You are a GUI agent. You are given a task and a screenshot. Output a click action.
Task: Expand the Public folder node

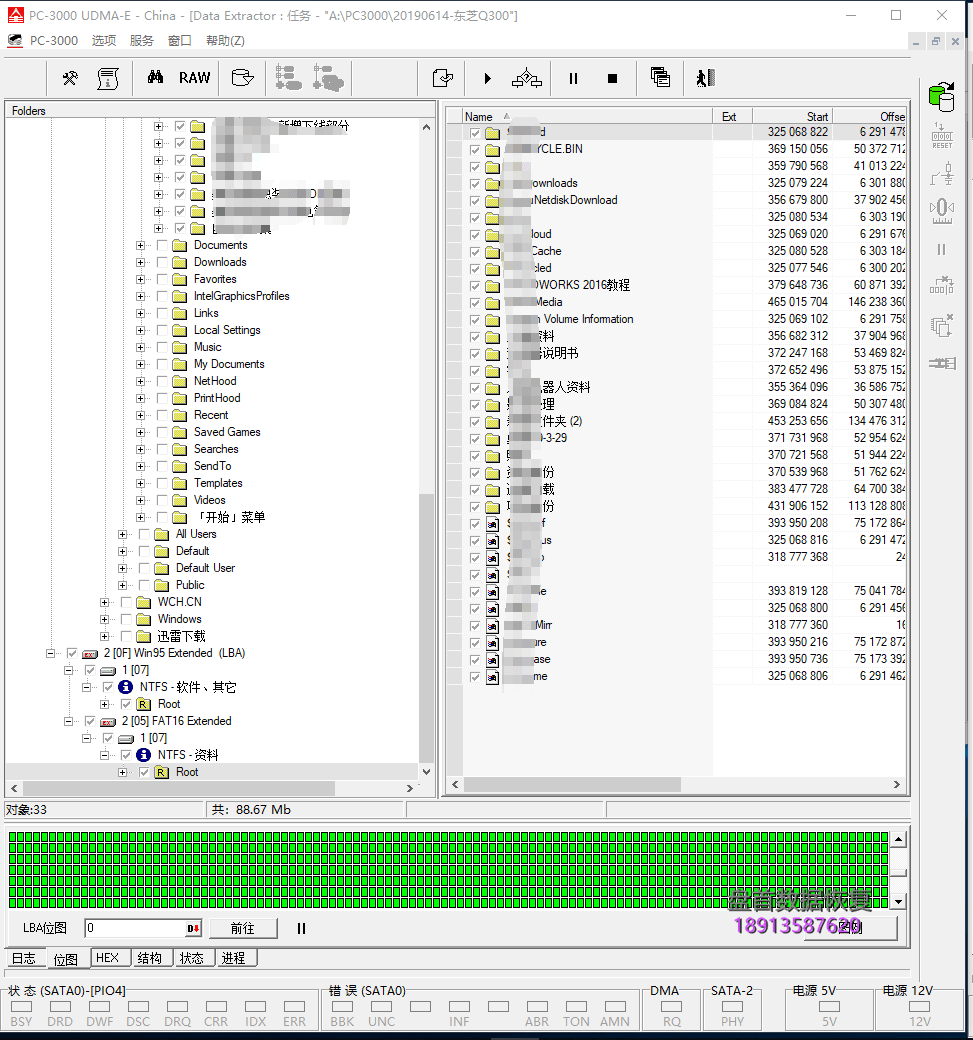[122, 586]
